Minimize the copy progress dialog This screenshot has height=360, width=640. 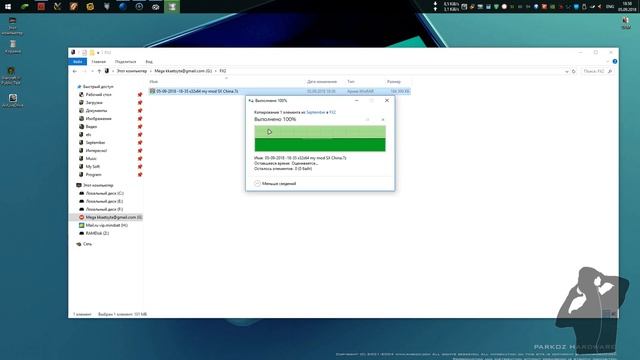[356, 100]
